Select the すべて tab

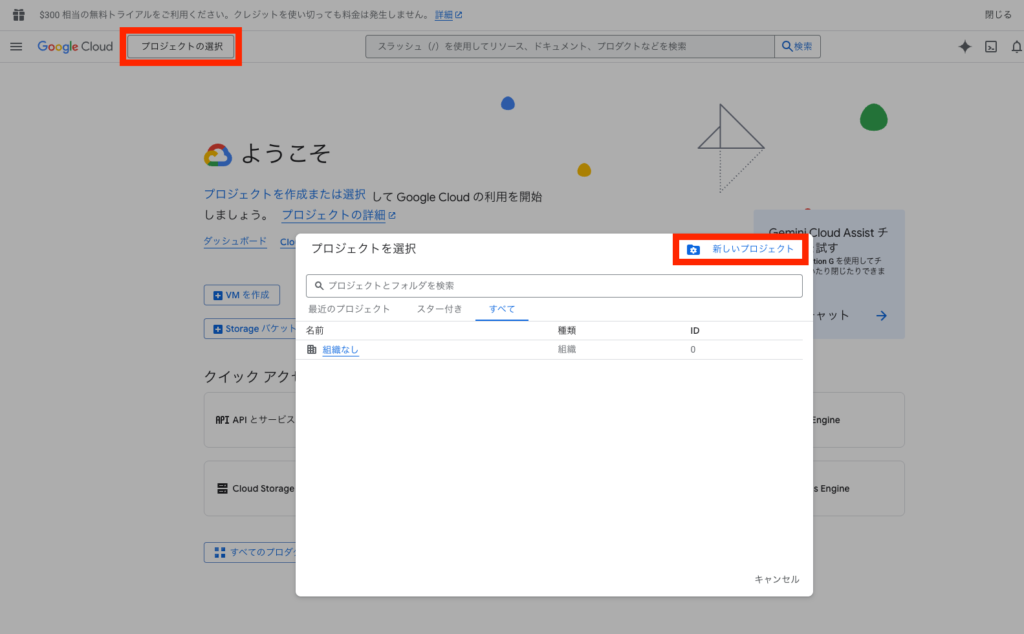[502, 309]
